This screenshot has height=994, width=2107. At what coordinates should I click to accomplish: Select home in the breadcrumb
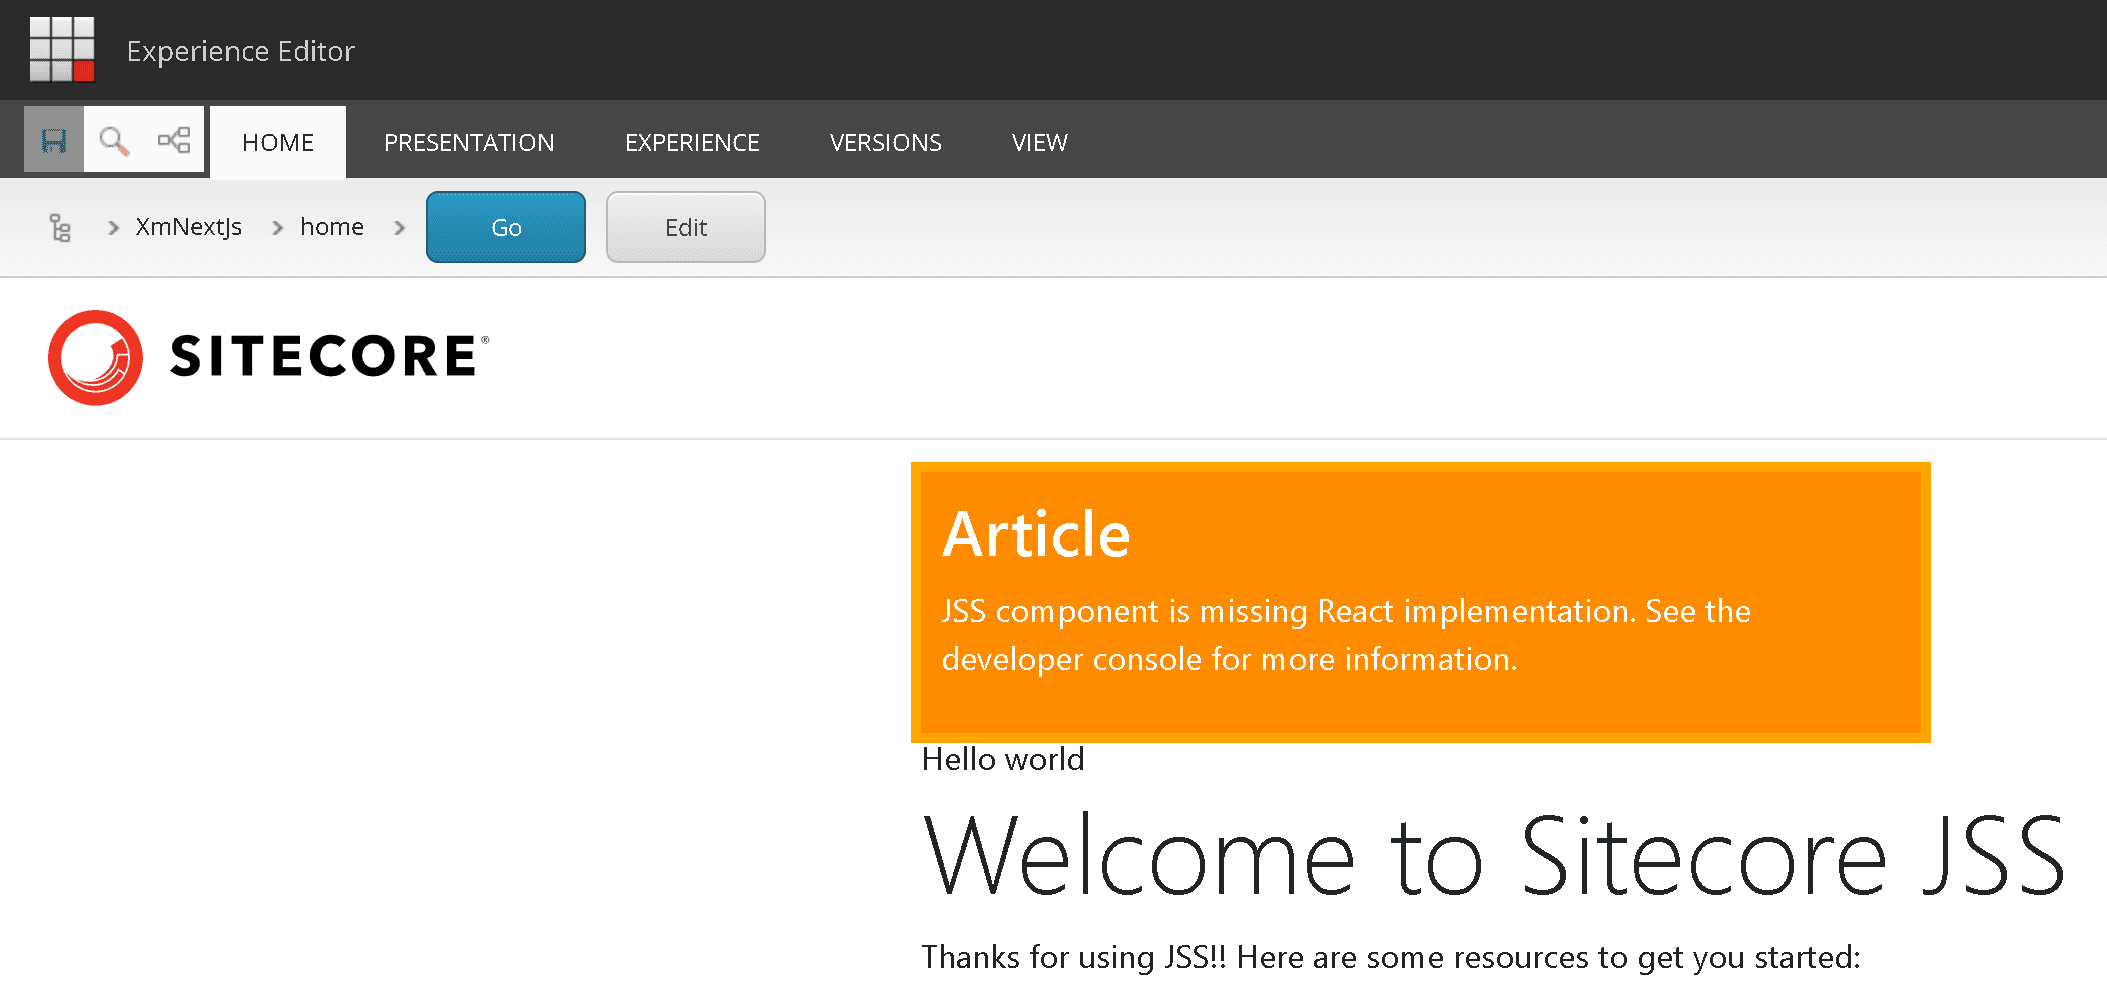[332, 227]
